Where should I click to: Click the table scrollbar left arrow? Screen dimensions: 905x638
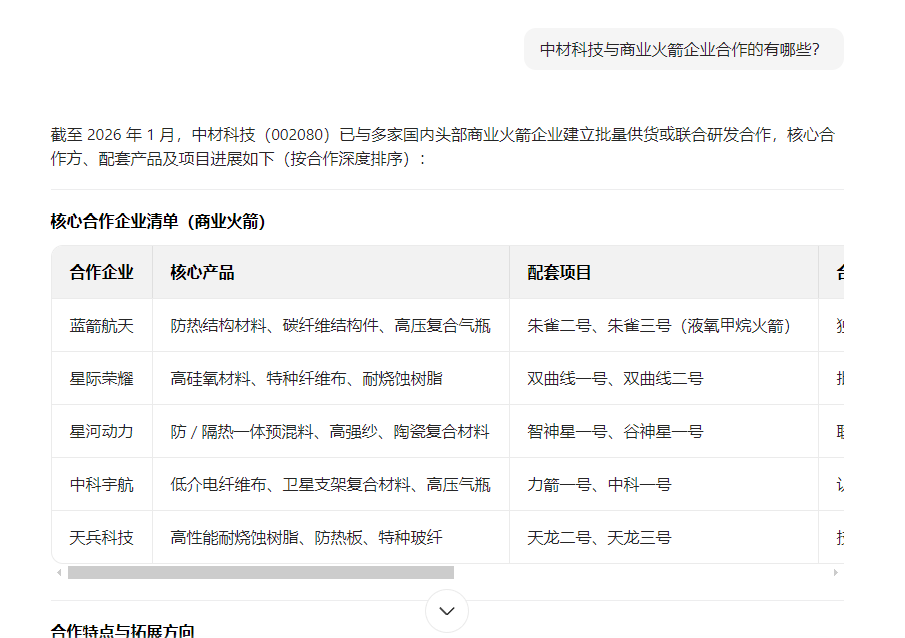pyautogui.click(x=59, y=572)
